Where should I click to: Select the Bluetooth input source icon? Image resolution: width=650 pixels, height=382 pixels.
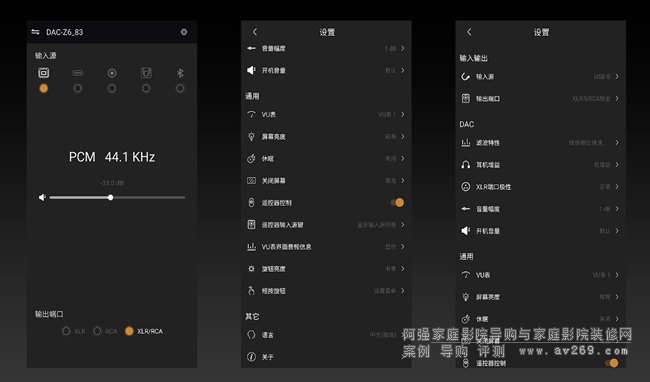click(x=180, y=73)
